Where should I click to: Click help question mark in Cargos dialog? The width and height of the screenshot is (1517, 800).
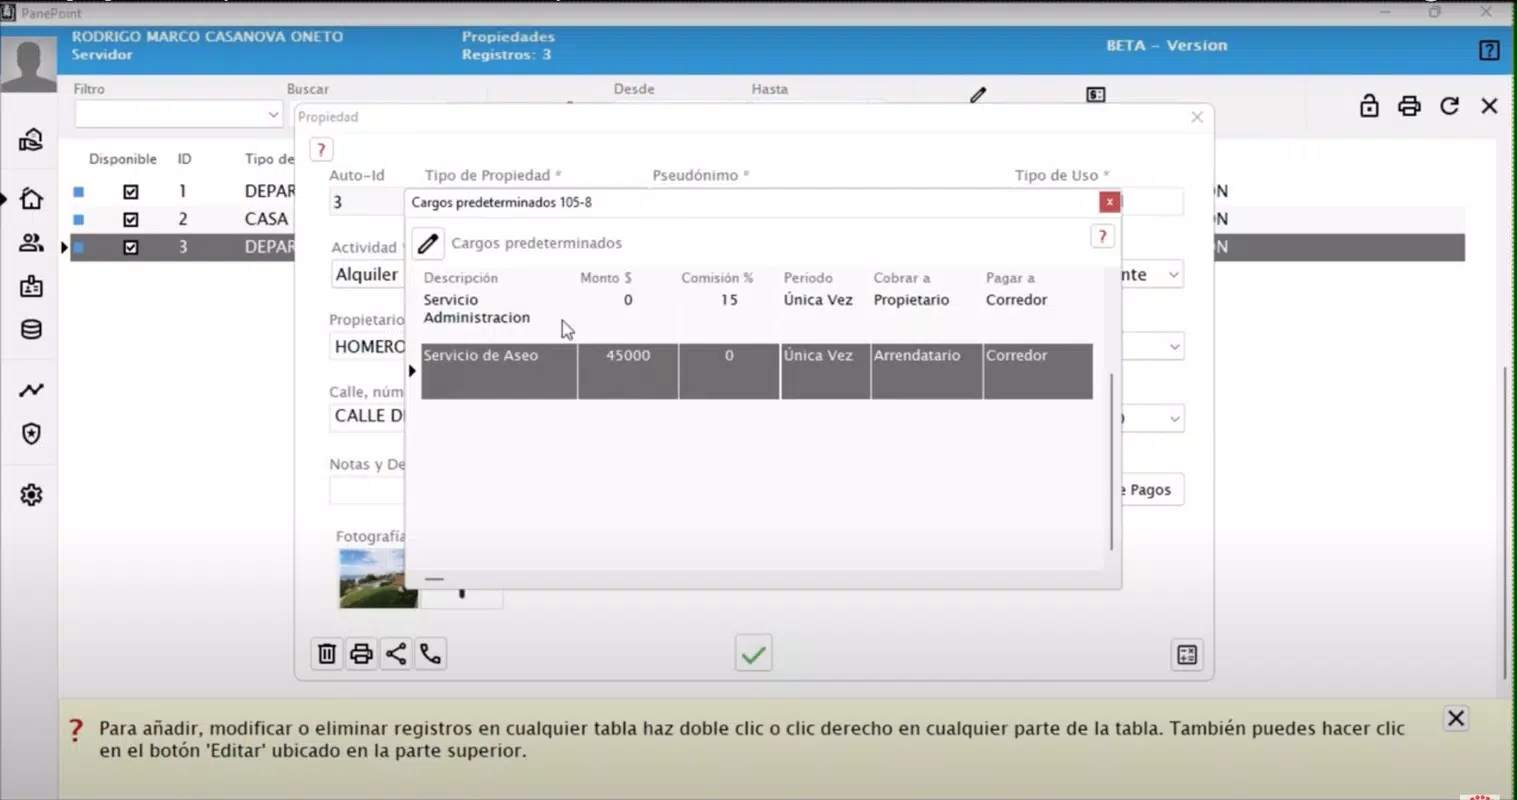1102,236
